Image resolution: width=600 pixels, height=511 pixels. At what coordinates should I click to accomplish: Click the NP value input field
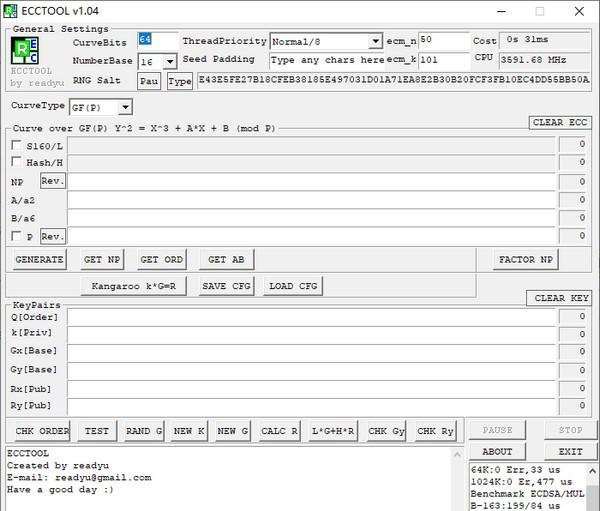(x=311, y=181)
